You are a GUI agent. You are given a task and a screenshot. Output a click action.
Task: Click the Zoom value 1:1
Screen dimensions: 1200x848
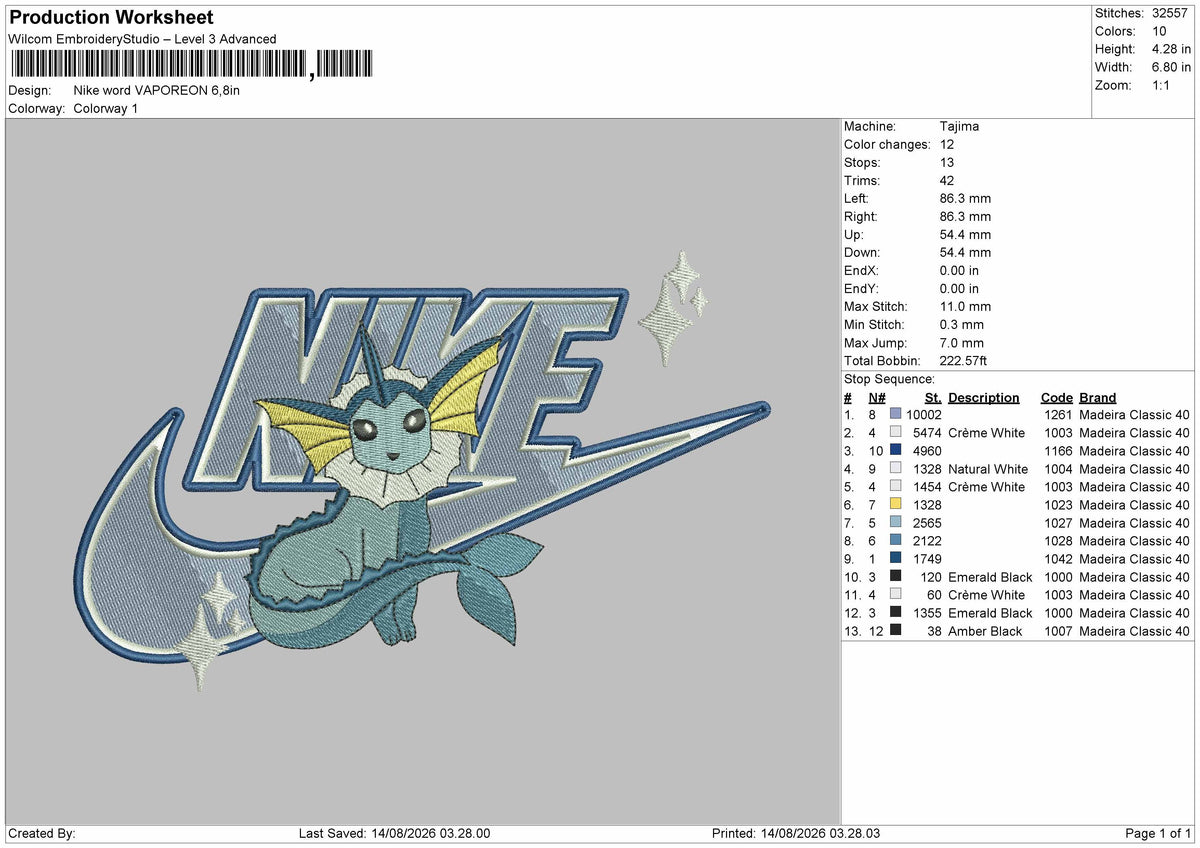coord(1162,85)
